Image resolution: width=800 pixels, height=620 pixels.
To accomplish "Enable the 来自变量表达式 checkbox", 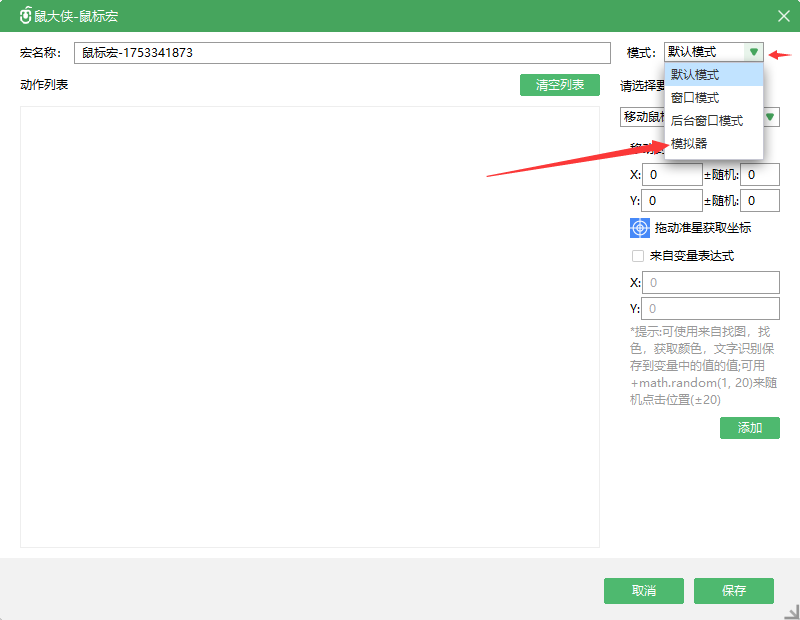I will (x=638, y=256).
